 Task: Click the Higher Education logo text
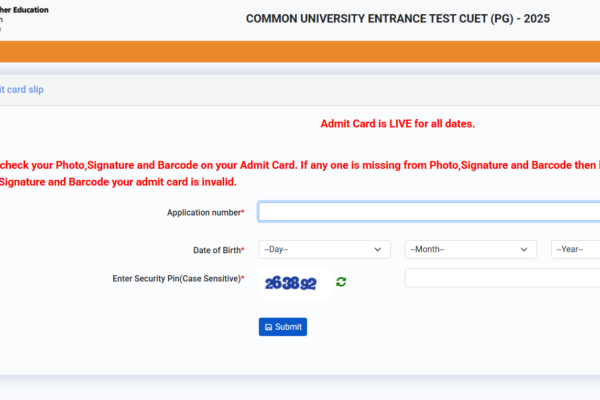[24, 10]
